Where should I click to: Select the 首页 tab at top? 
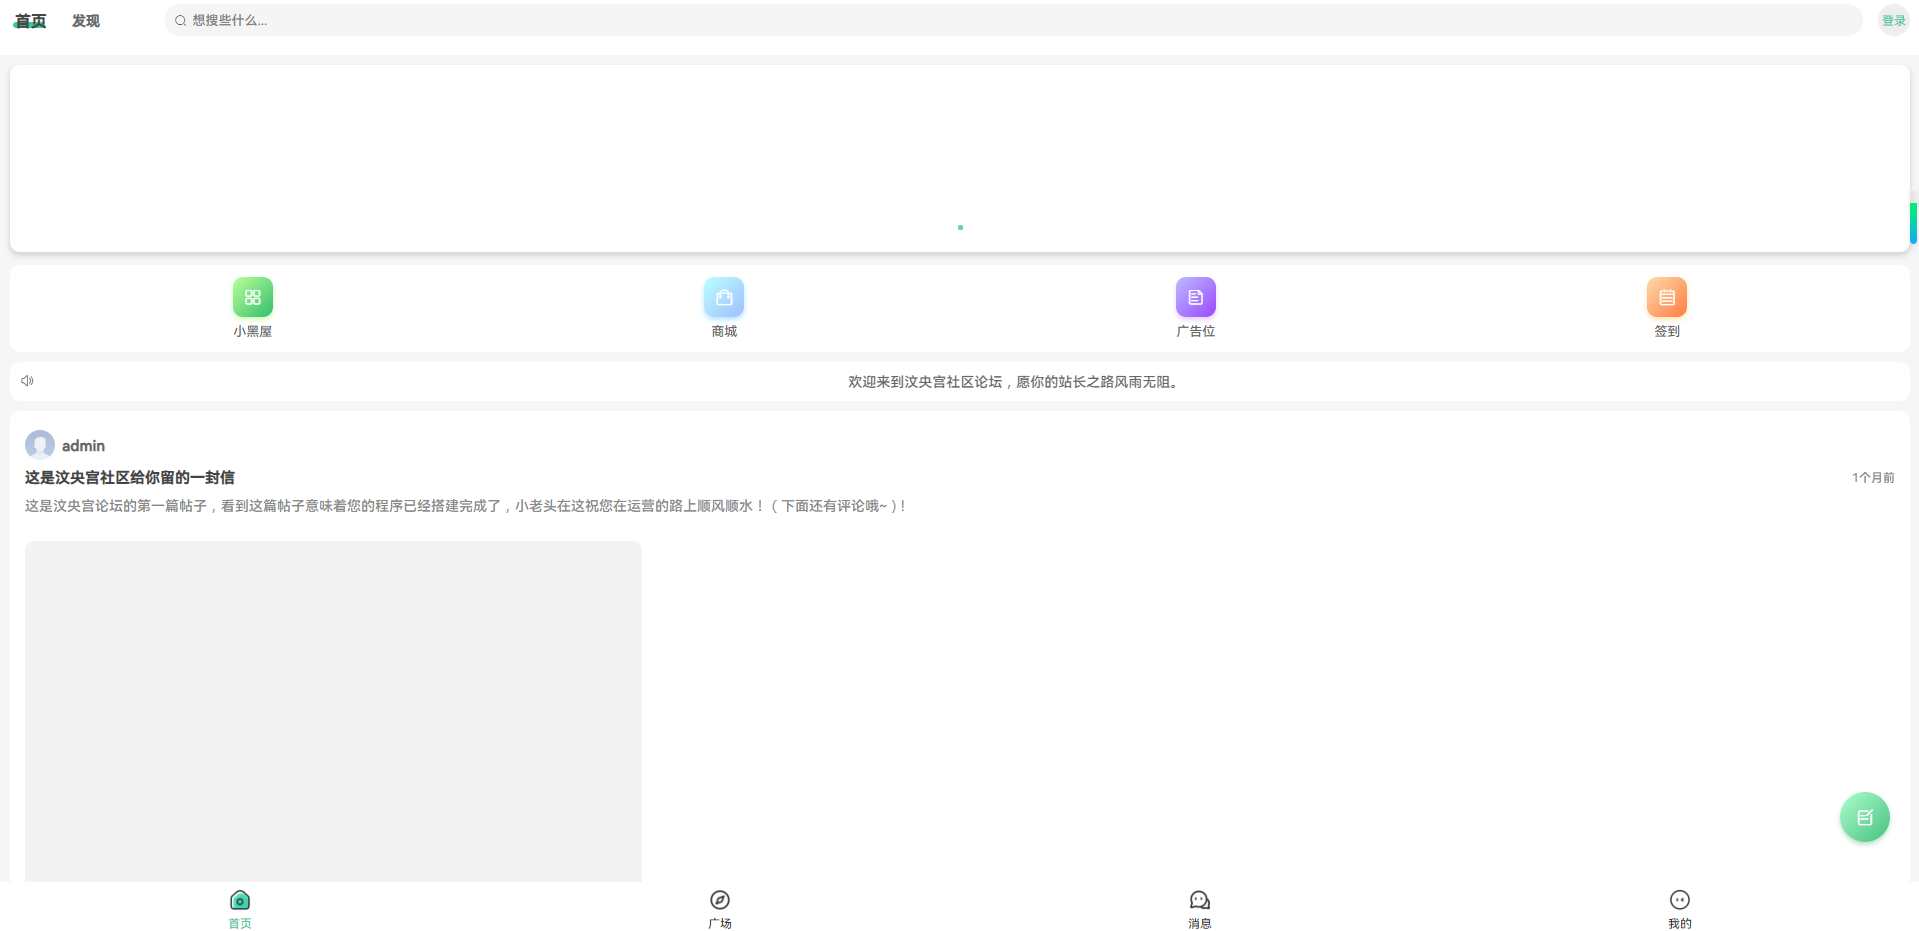pos(30,21)
